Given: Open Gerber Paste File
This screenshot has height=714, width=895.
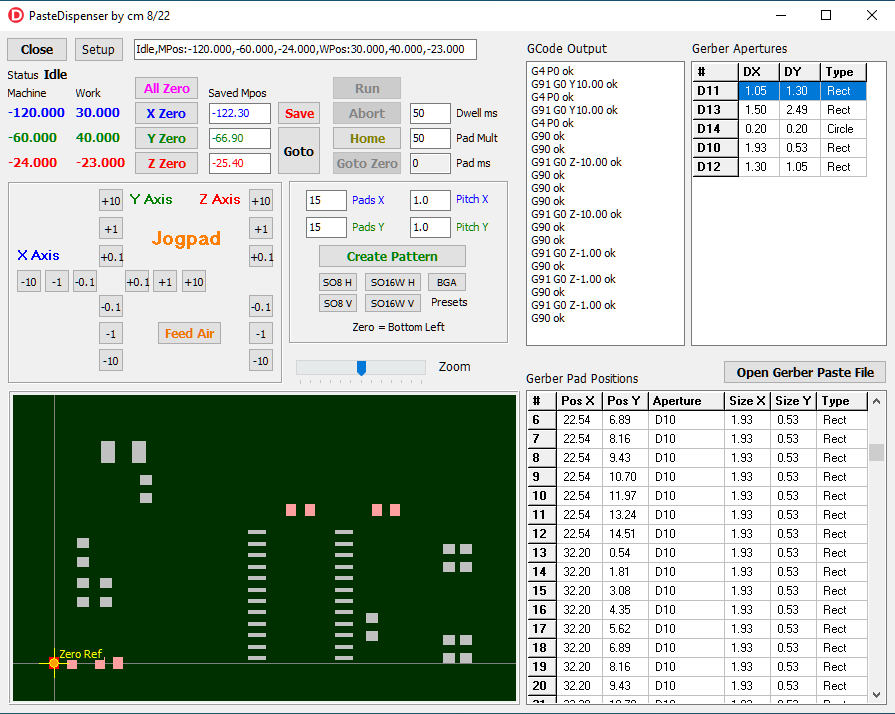Looking at the screenshot, I should click(x=805, y=372).
